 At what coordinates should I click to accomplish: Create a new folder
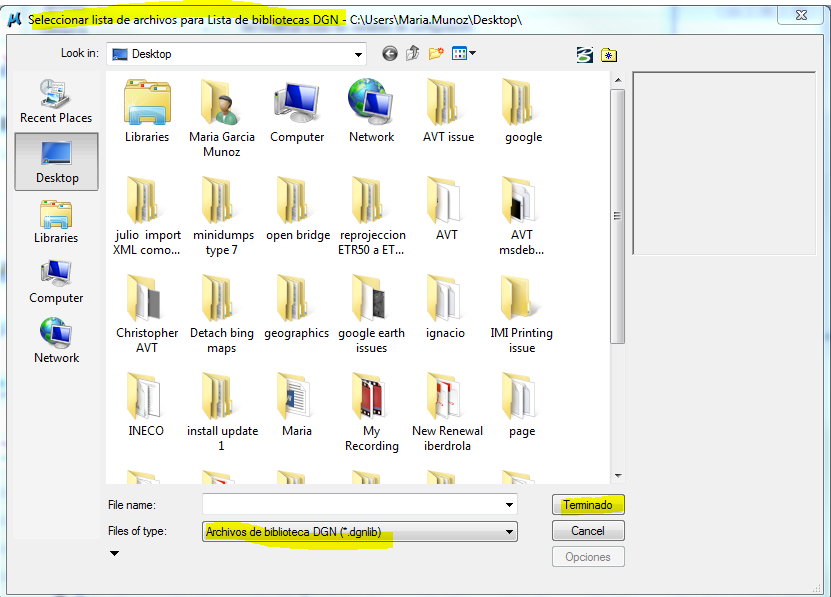click(436, 54)
